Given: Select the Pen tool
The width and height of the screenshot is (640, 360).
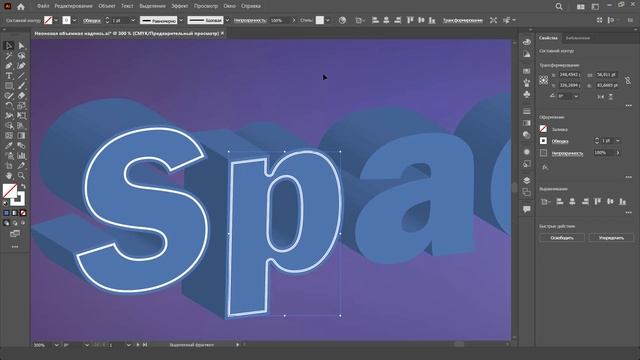Looking at the screenshot, I should click(9, 66).
